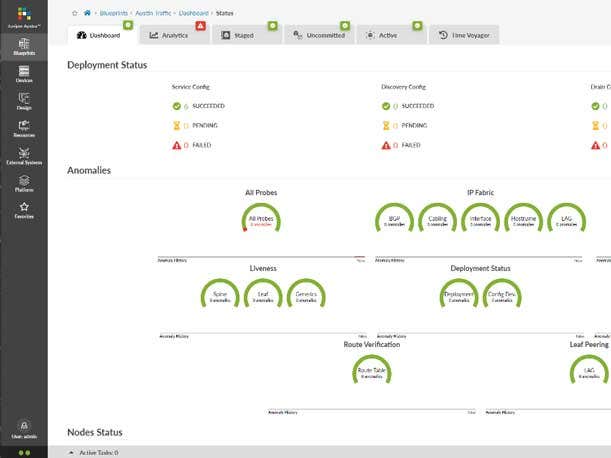Click the BGP anomalies gauge

(x=393, y=220)
